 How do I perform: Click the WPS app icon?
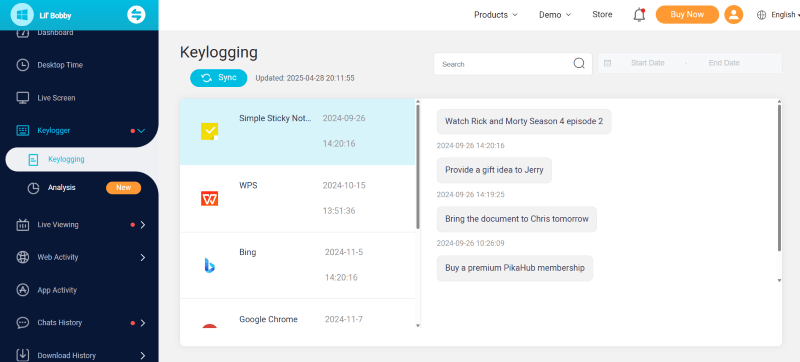209,198
